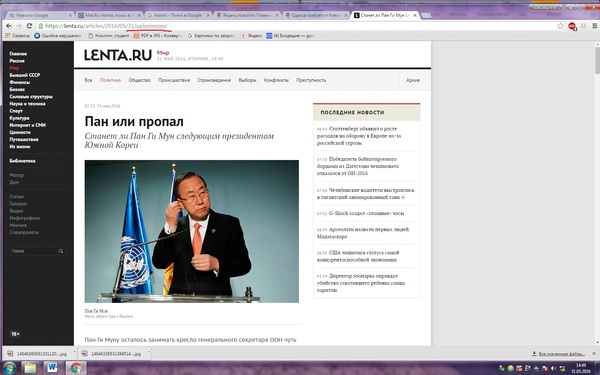
Task: Select the Конфликты section
Action: point(276,80)
